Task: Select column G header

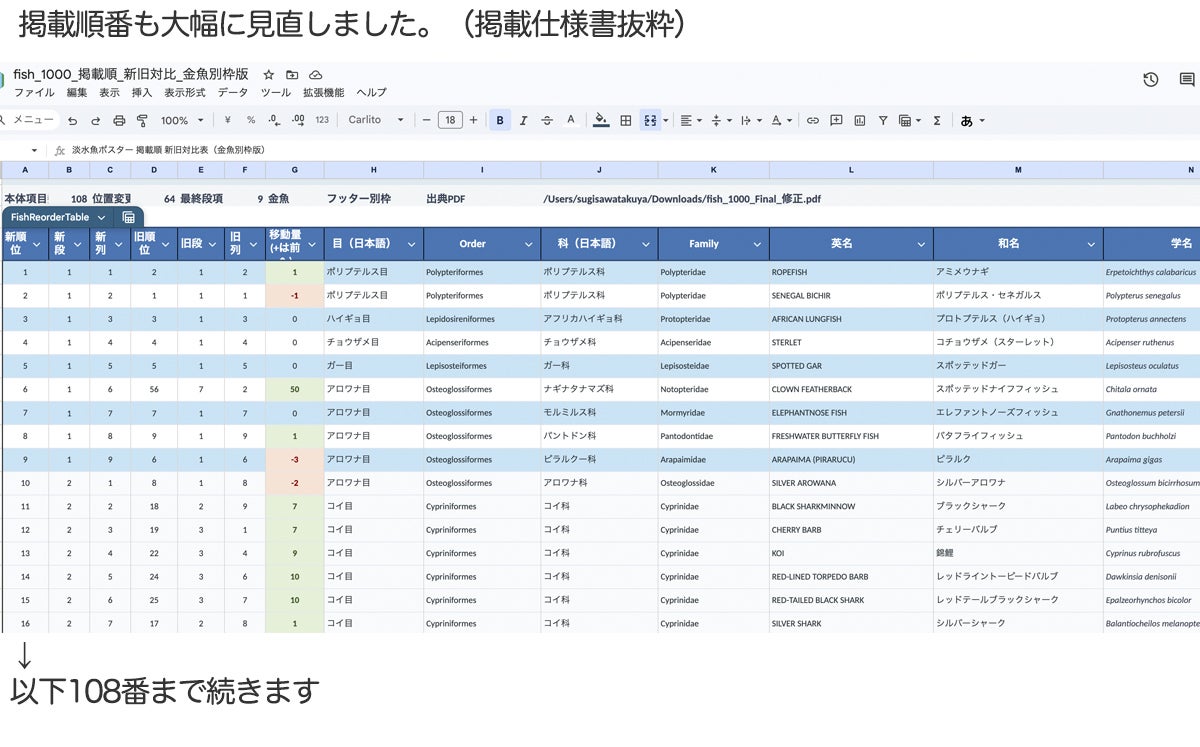Action: [x=294, y=170]
